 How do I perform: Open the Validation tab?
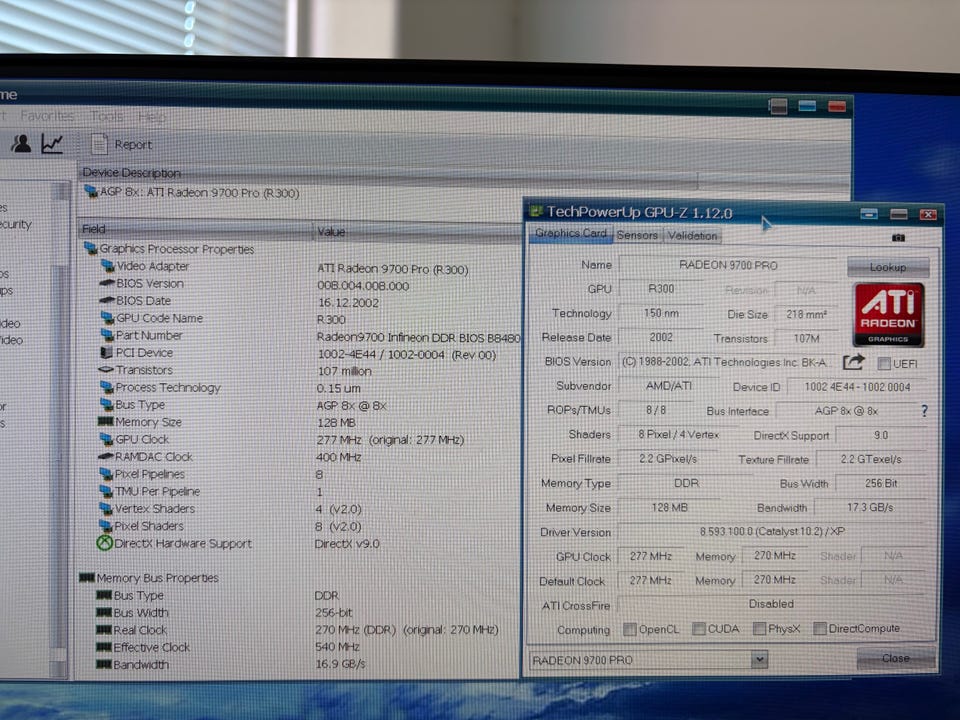tap(692, 236)
